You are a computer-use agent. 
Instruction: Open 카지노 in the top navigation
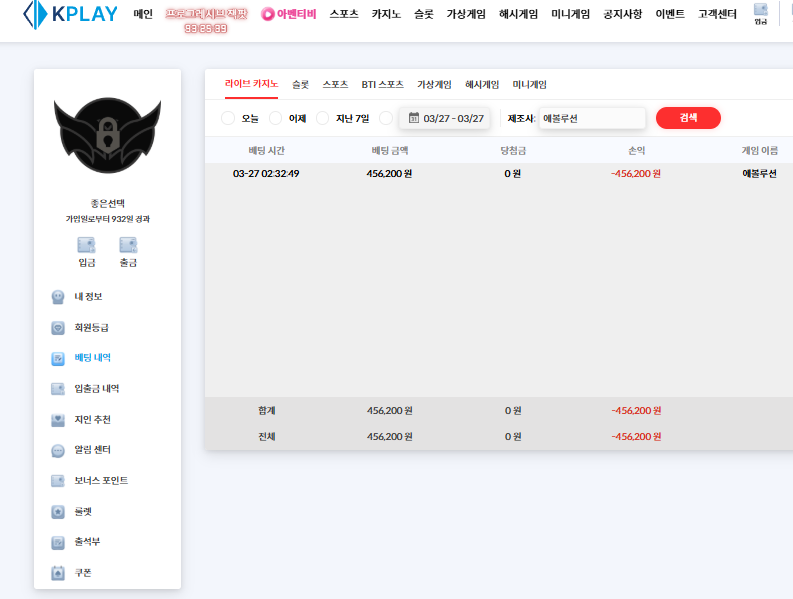click(386, 14)
